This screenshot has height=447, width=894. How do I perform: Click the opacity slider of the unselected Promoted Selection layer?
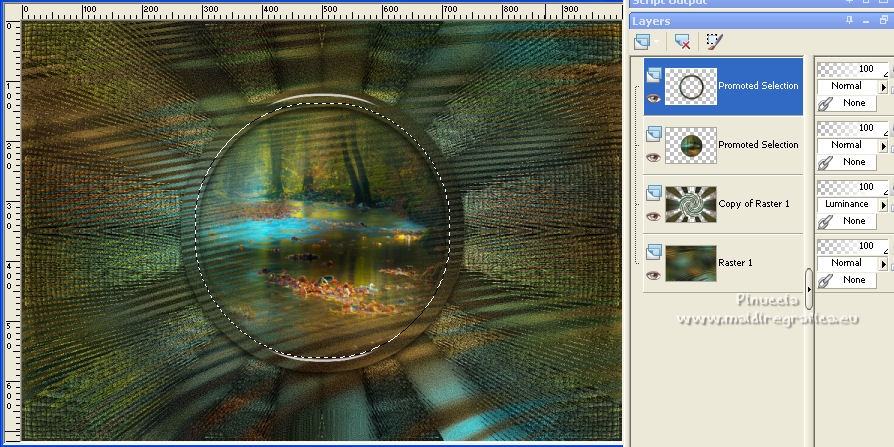tap(852, 129)
